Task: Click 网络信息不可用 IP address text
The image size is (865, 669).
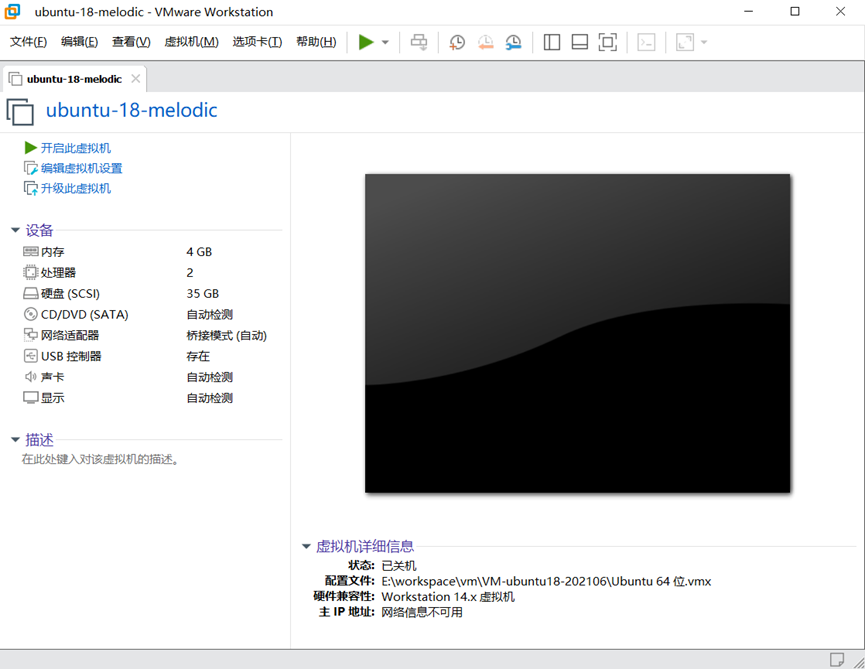Action: coord(422,612)
